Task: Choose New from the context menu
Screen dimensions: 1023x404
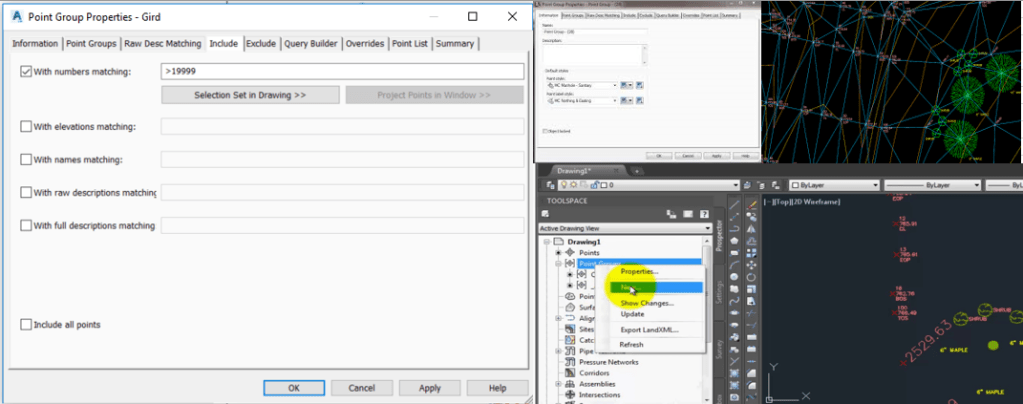Action: tap(630, 287)
